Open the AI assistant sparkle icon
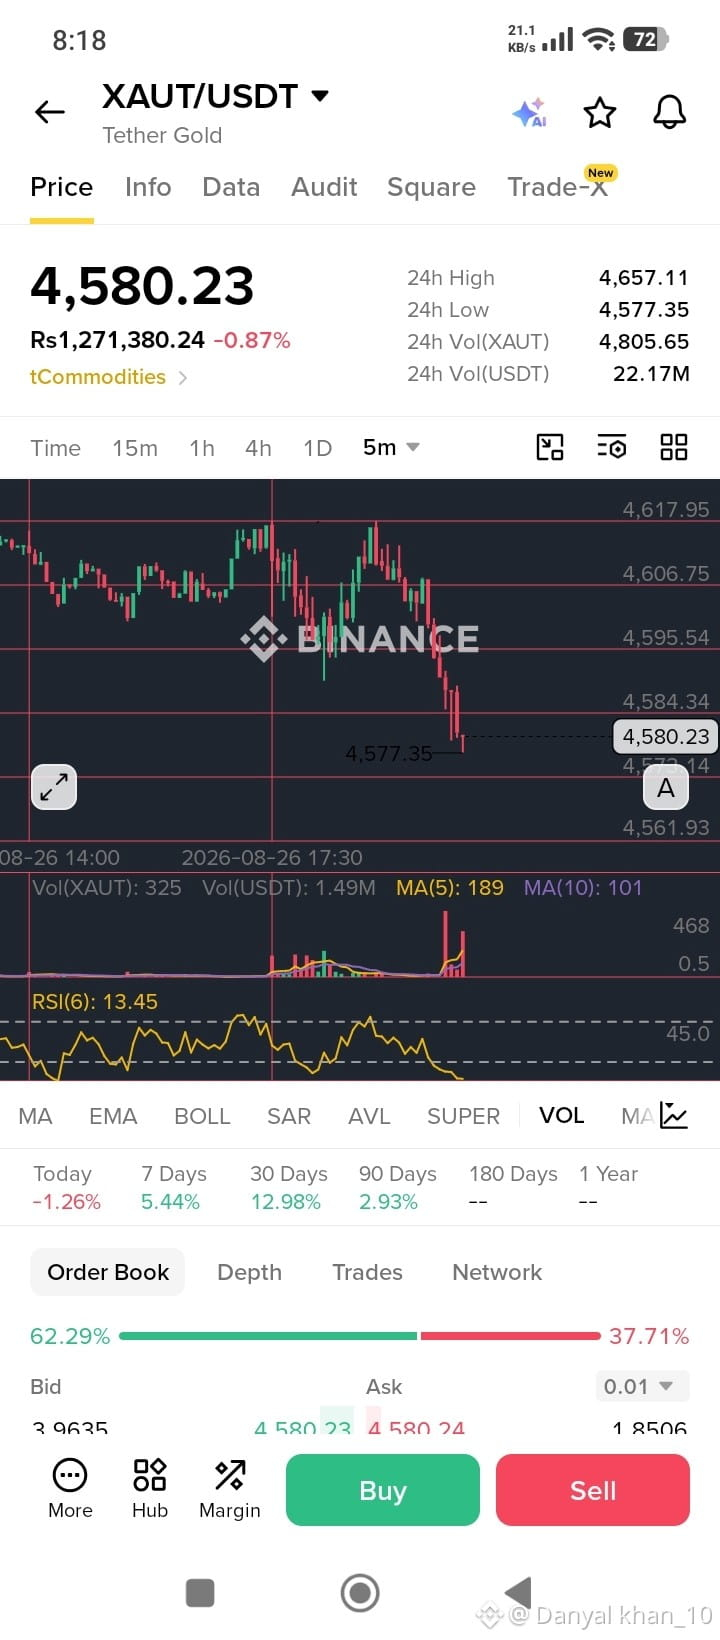720x1640 pixels. click(x=529, y=113)
